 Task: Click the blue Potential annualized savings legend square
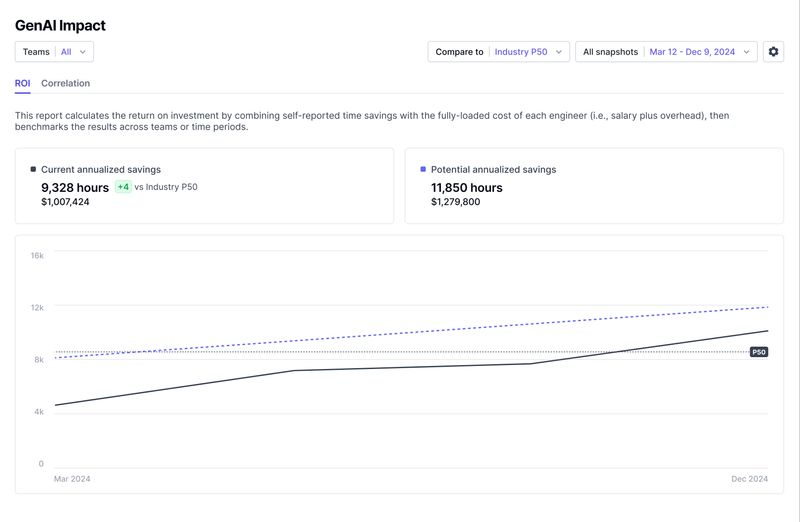pos(423,170)
